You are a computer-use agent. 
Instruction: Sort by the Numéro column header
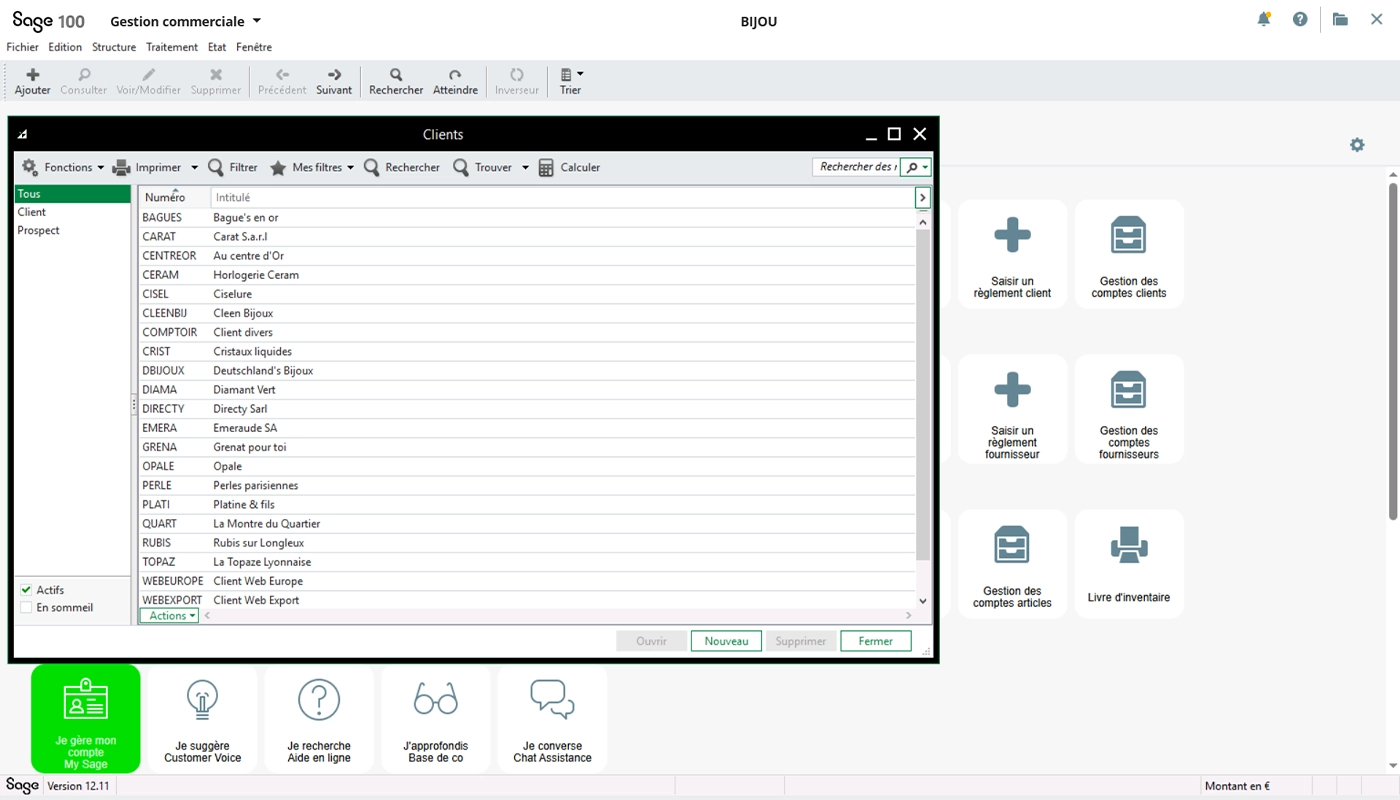click(174, 198)
